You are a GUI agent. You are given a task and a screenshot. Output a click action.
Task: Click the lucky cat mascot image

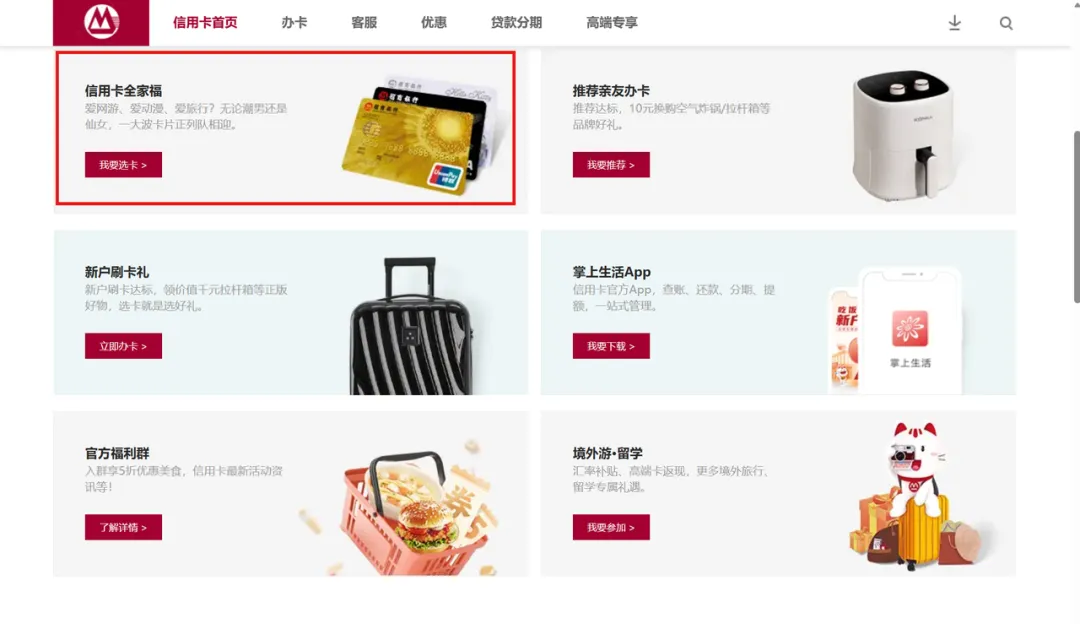915,495
